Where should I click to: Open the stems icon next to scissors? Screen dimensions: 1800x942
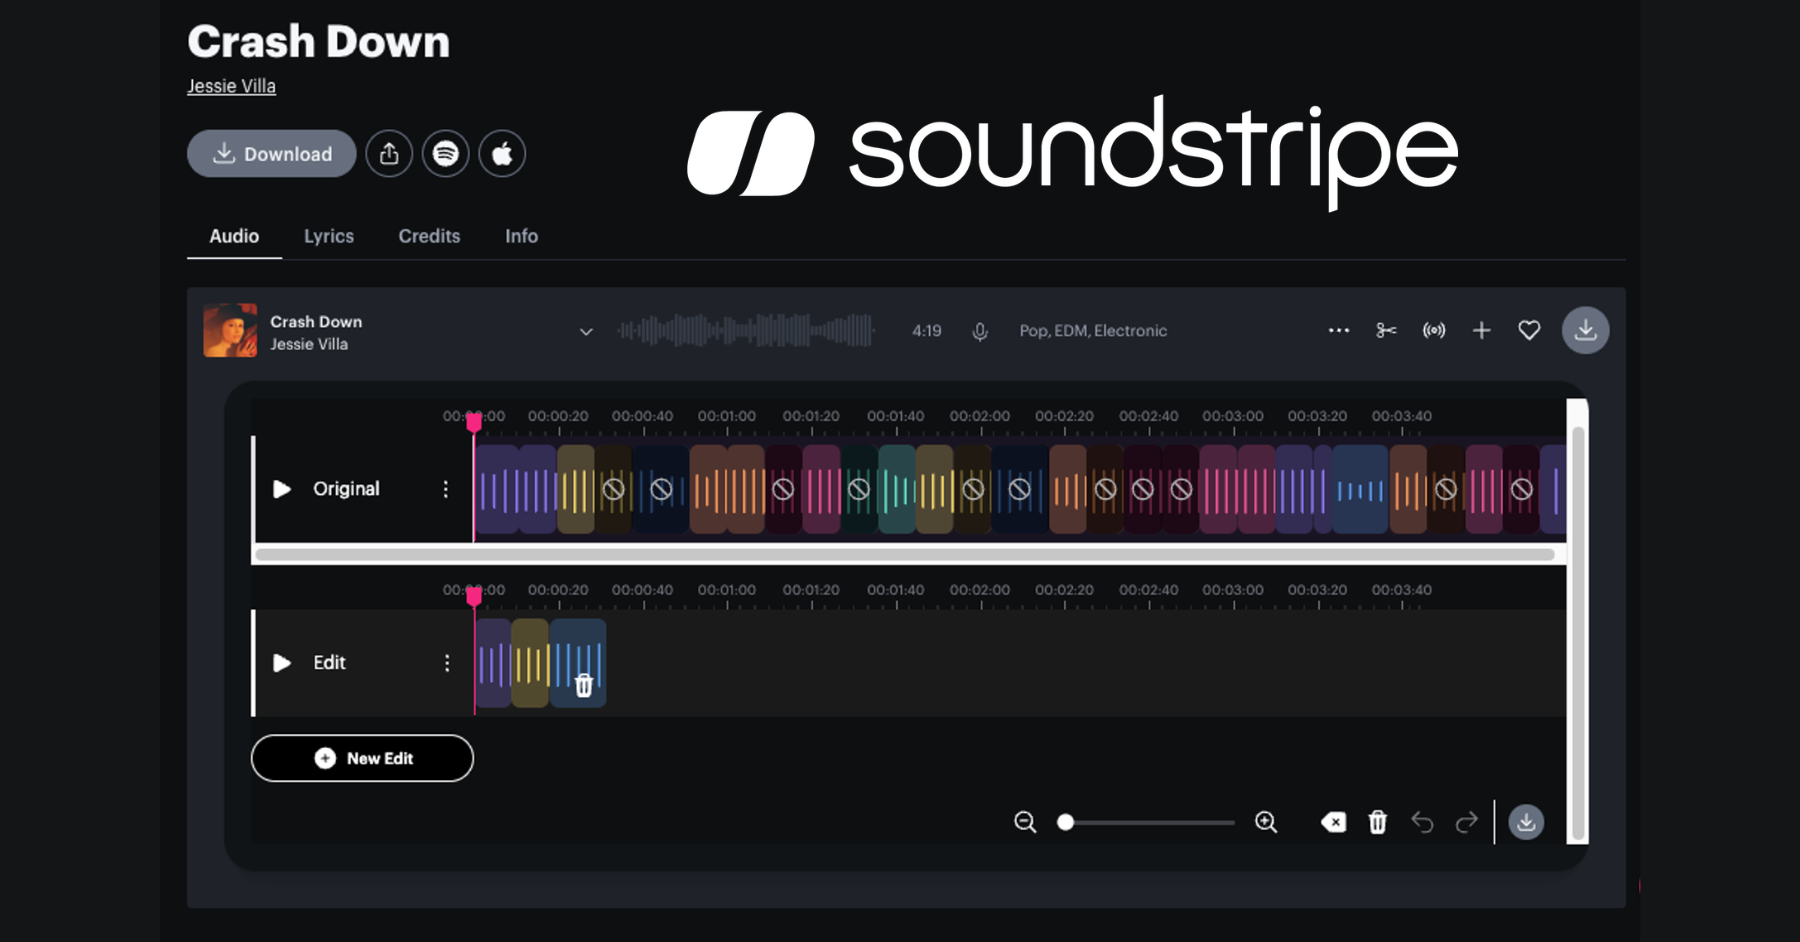tap(1433, 330)
